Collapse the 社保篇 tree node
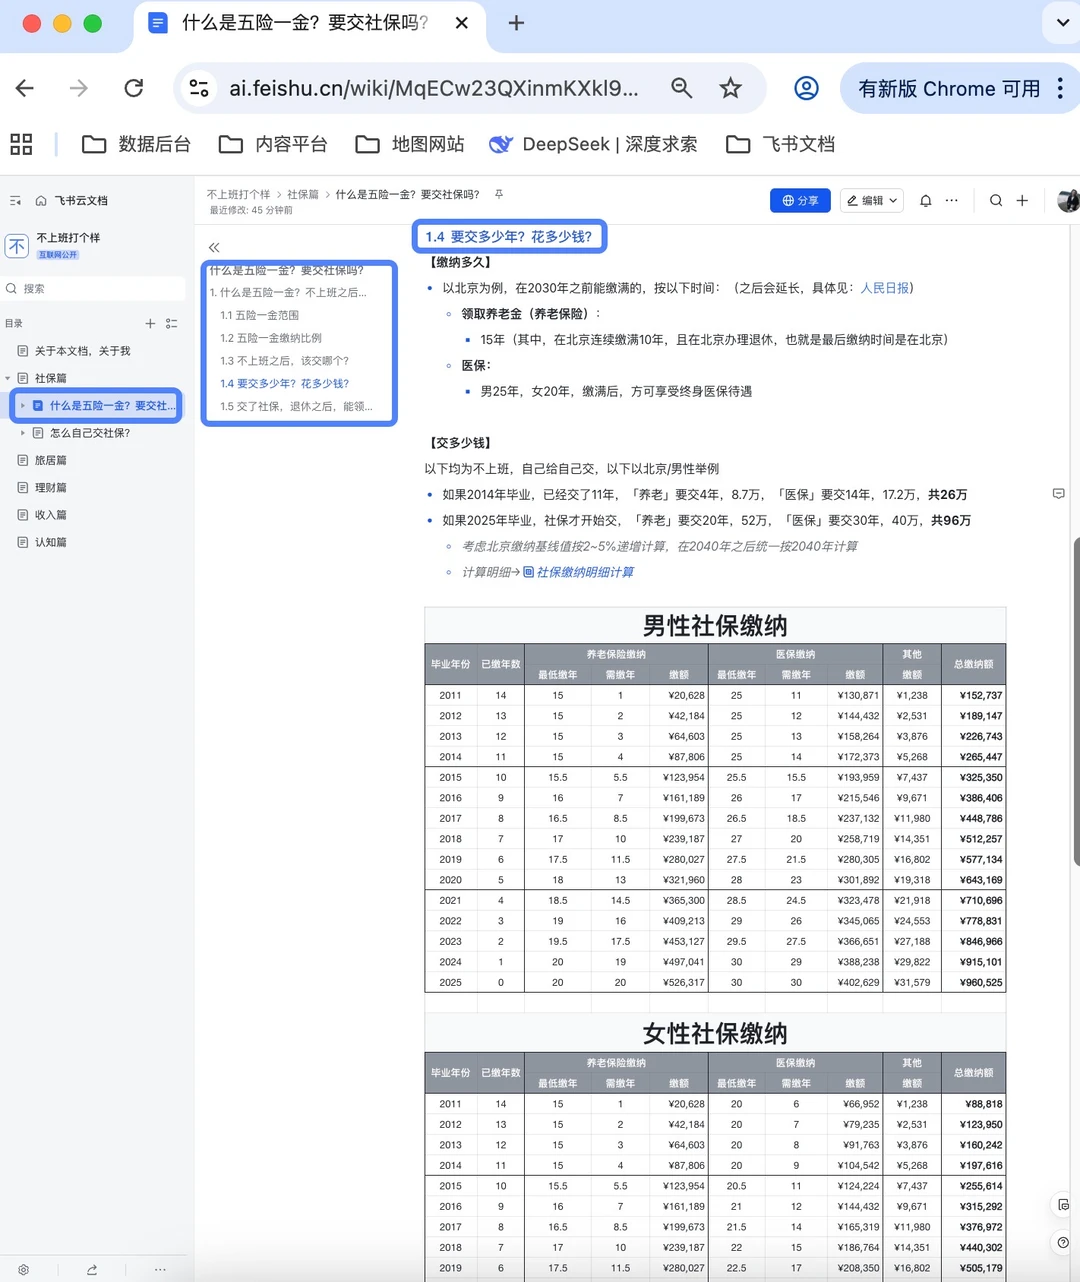 tap(8, 378)
